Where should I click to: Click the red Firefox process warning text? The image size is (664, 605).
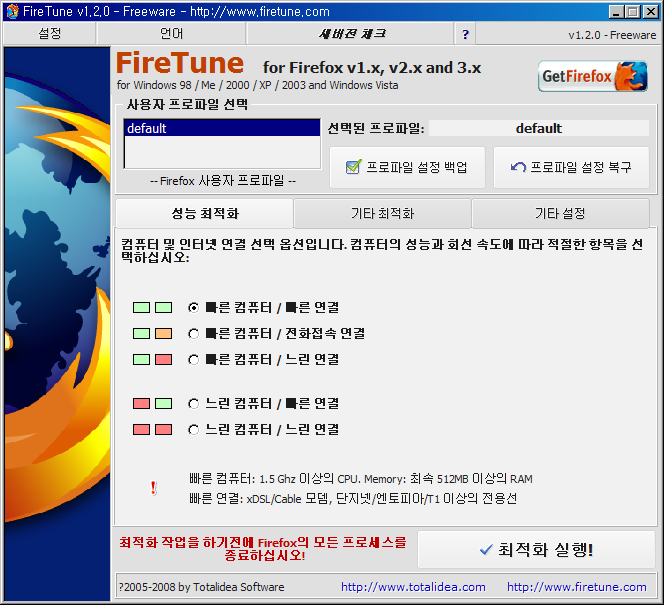(263, 549)
